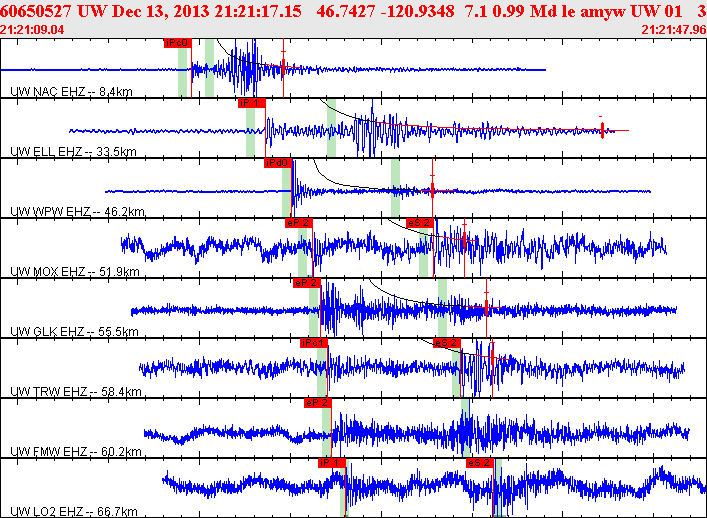
Task: Click the red coda end marker on ELL trace
Action: click(602, 130)
